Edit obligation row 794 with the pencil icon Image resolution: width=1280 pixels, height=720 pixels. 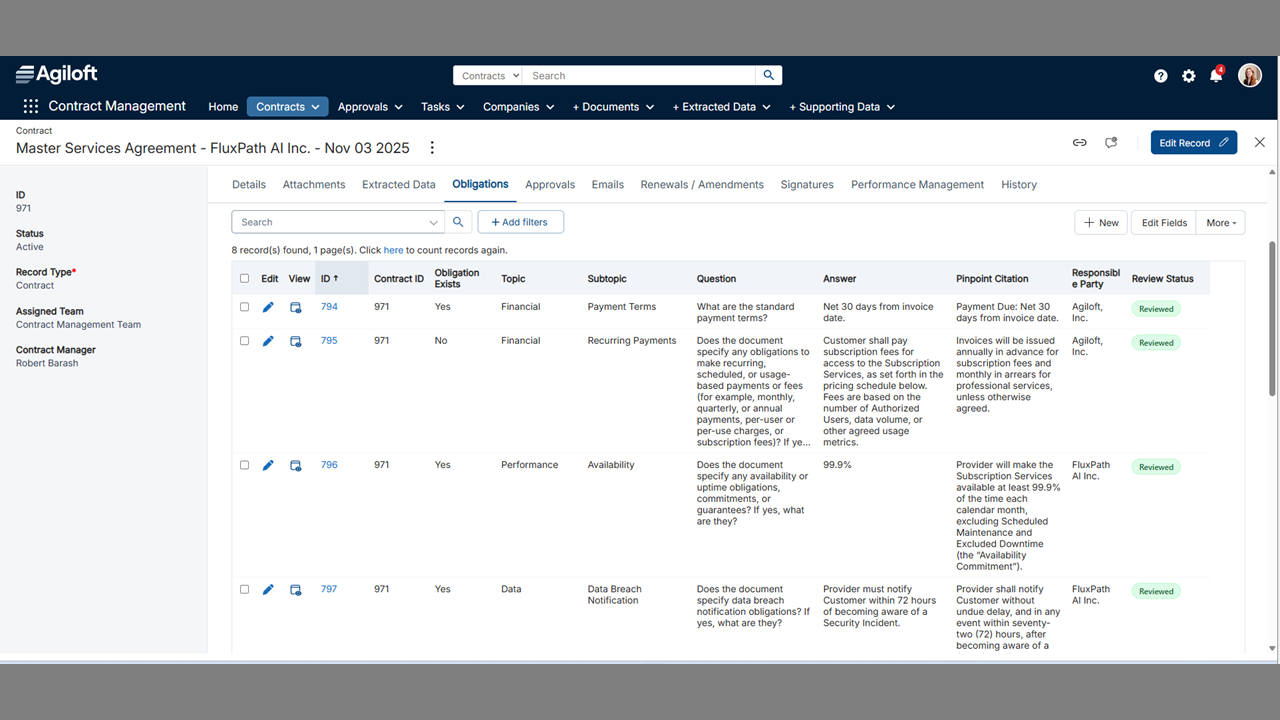coord(267,307)
